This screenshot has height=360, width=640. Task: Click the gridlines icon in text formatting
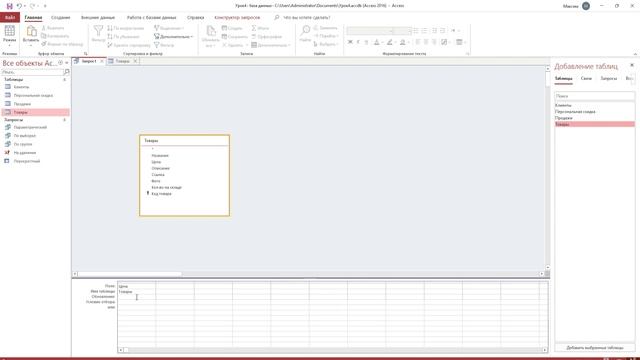pyautogui.click(x=459, y=42)
